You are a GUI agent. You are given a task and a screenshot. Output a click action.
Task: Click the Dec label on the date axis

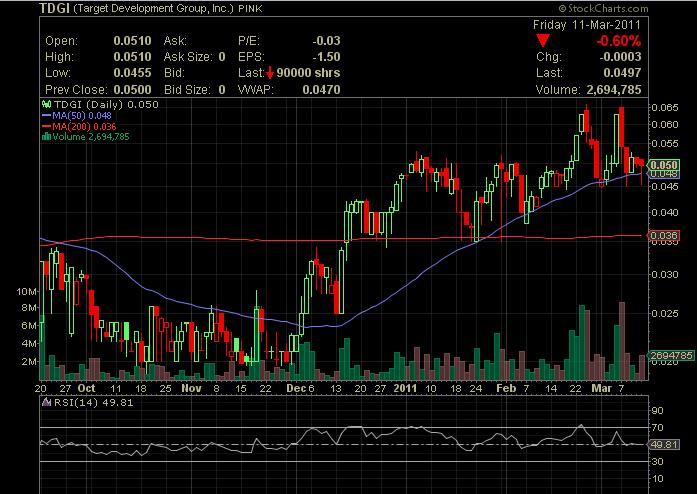point(296,388)
